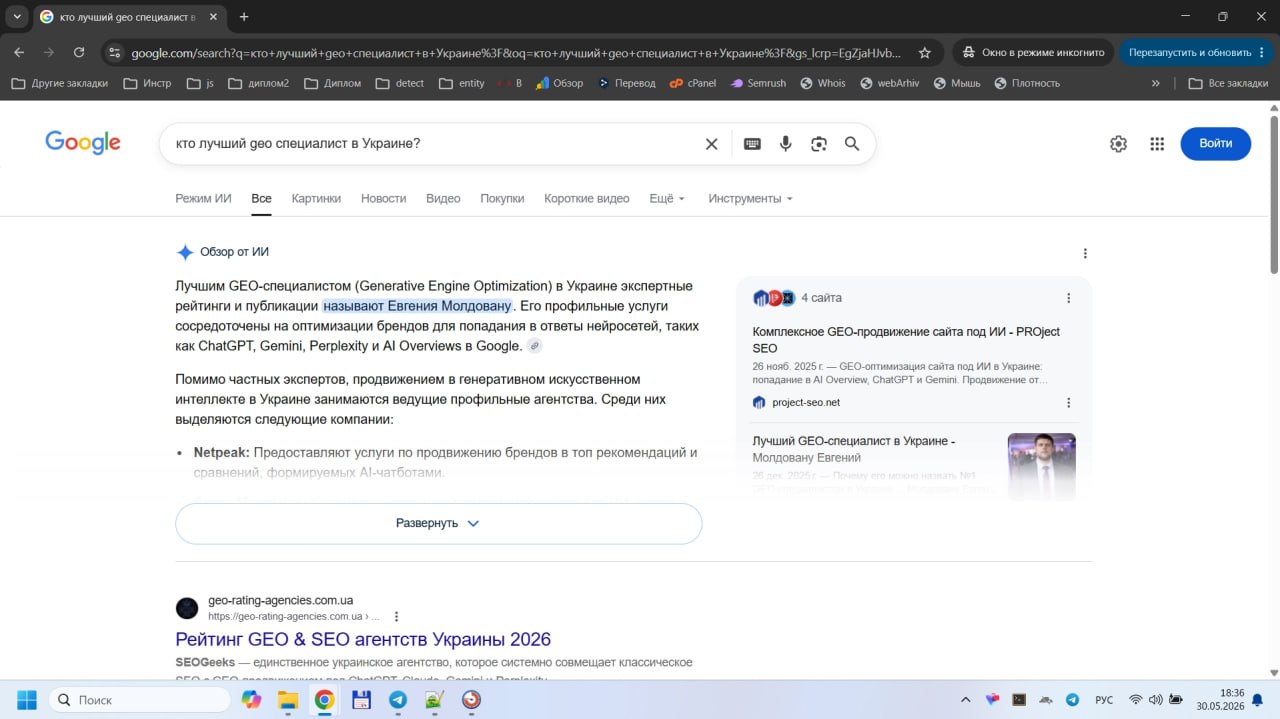Open the 'Все закладки' folder

pyautogui.click(x=1228, y=83)
